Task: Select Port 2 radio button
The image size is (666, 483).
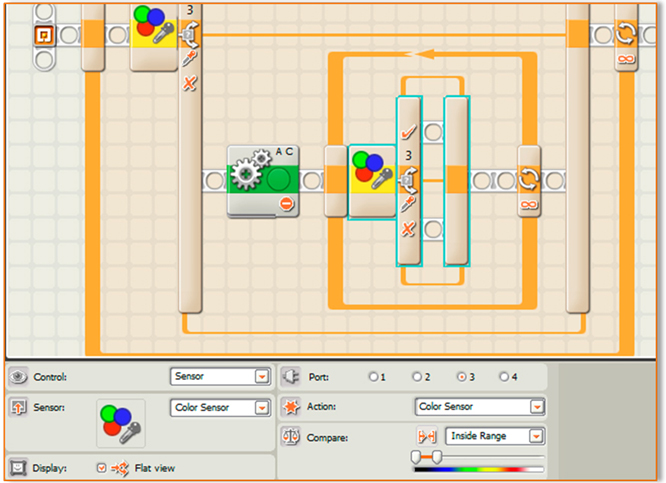Action: (416, 377)
